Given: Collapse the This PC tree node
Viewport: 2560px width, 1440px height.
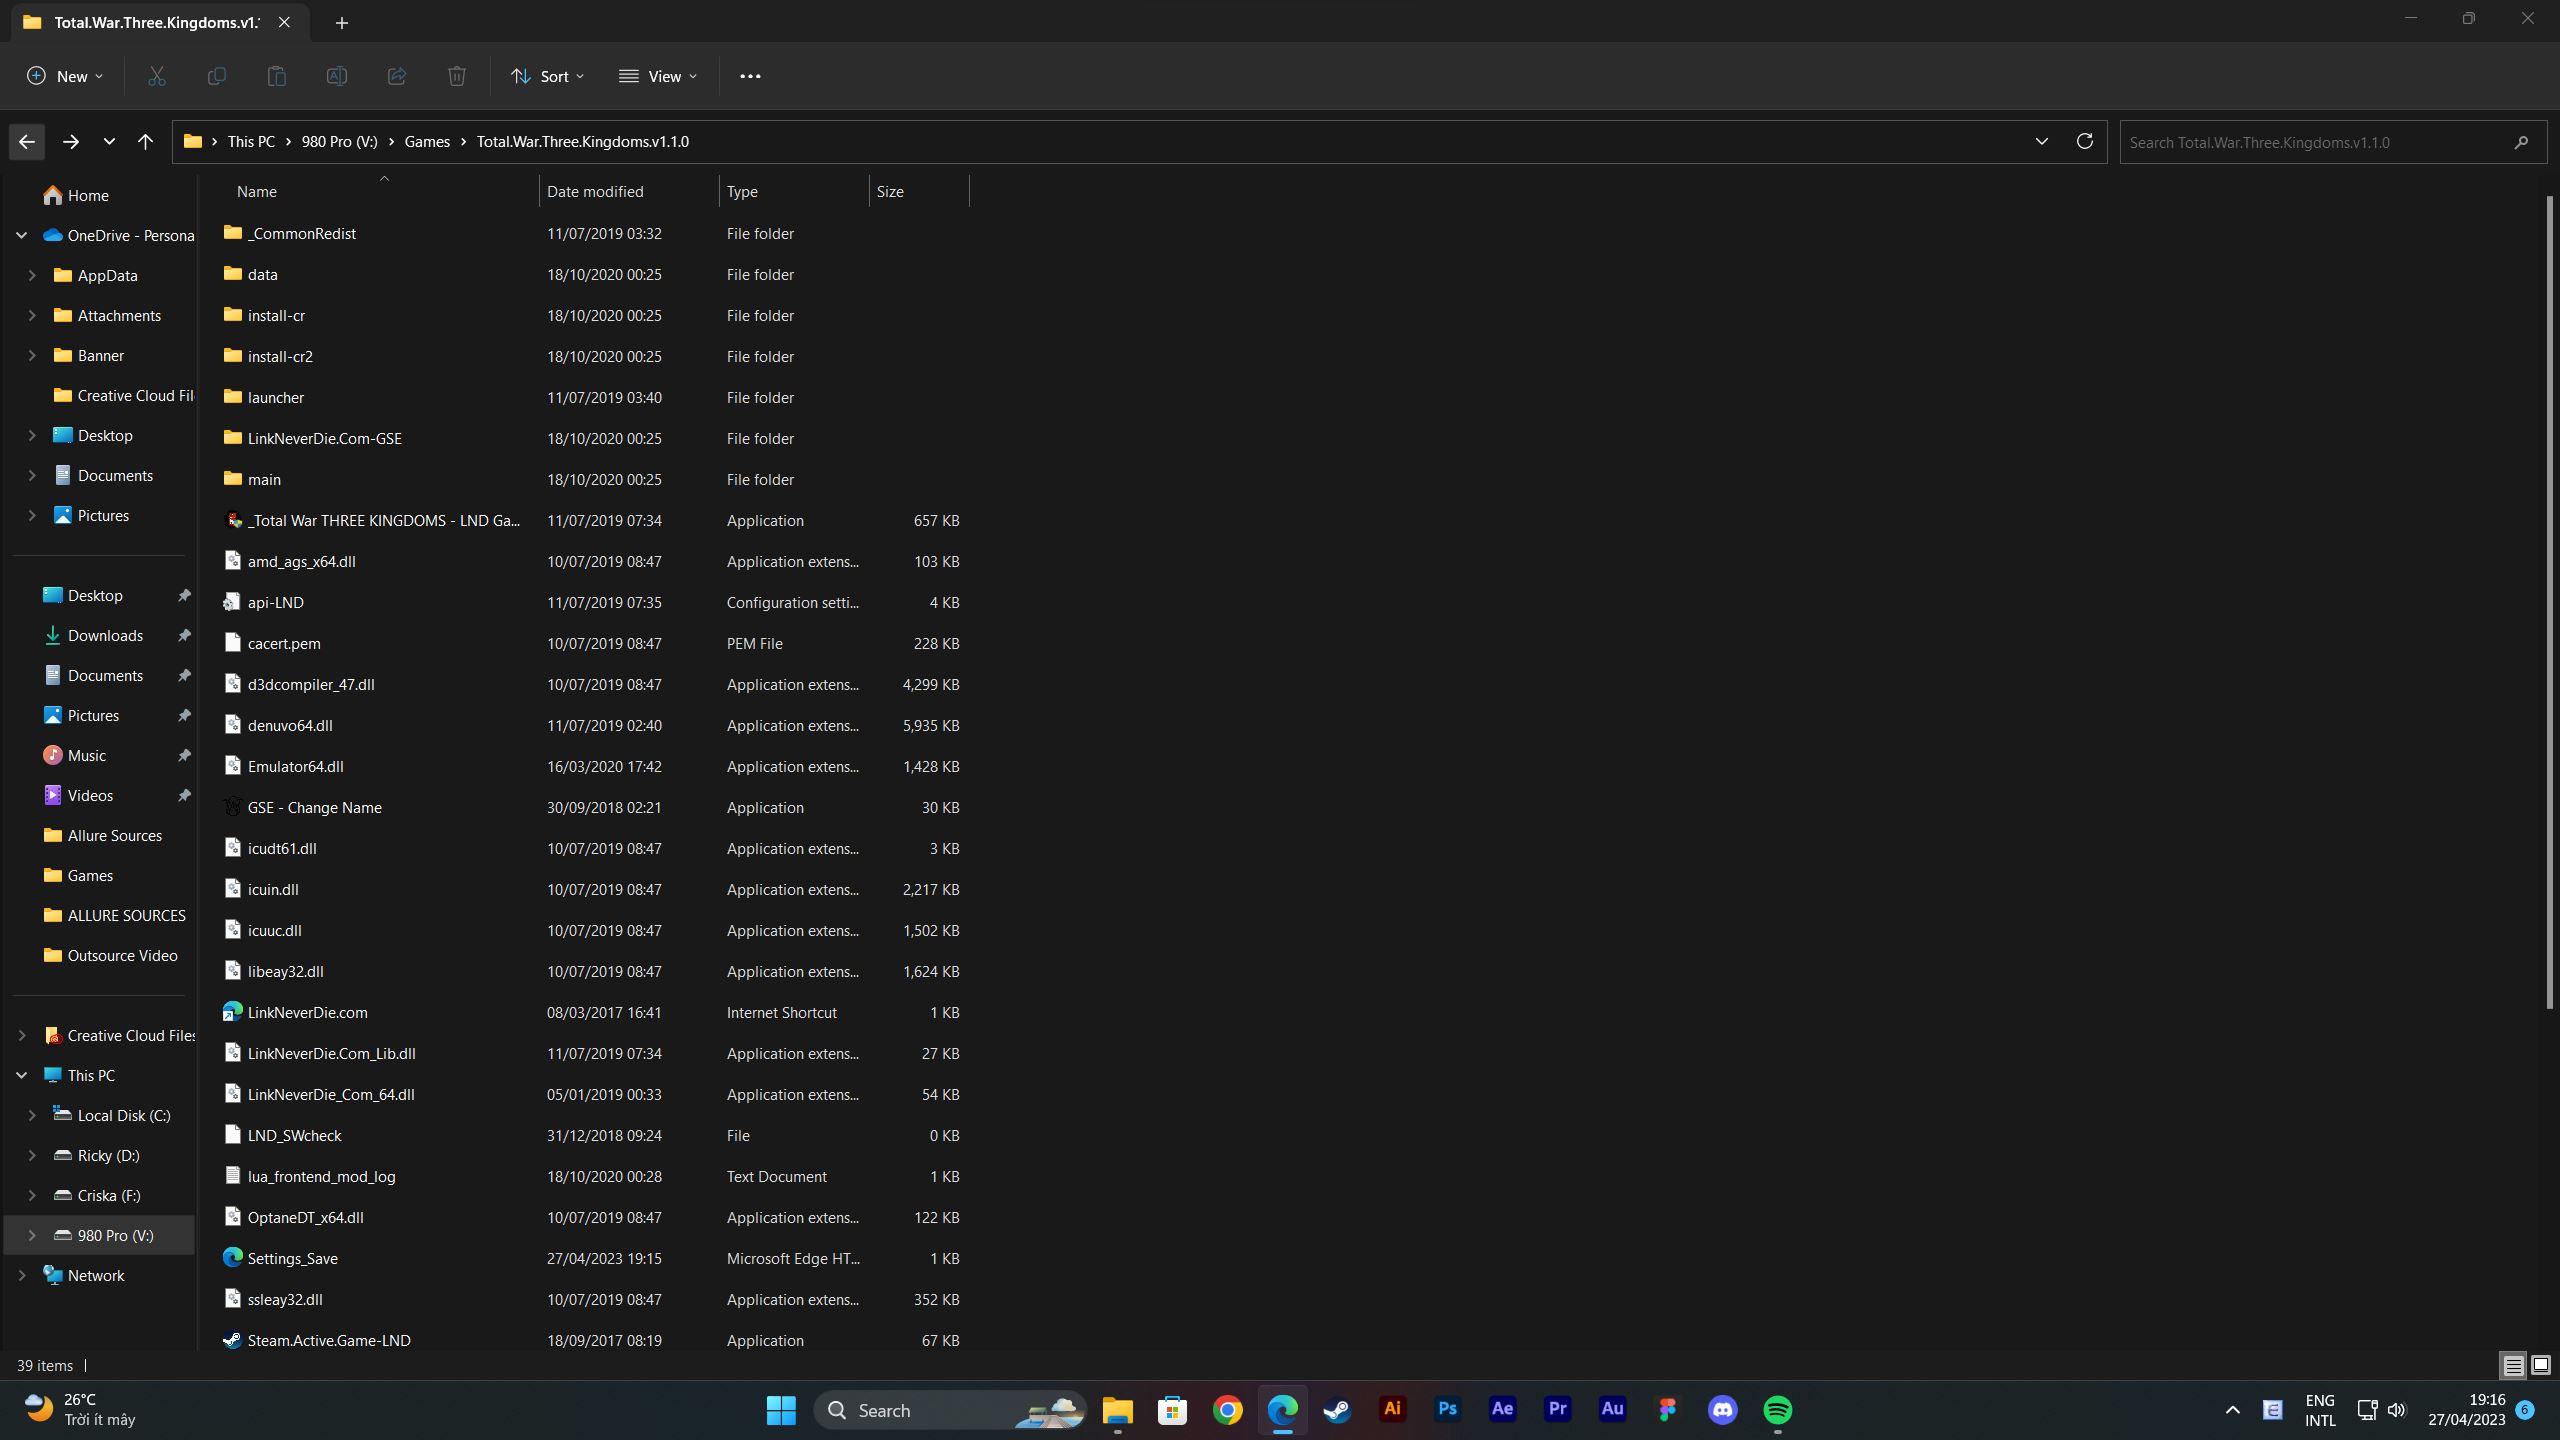Looking at the screenshot, I should click(21, 1075).
